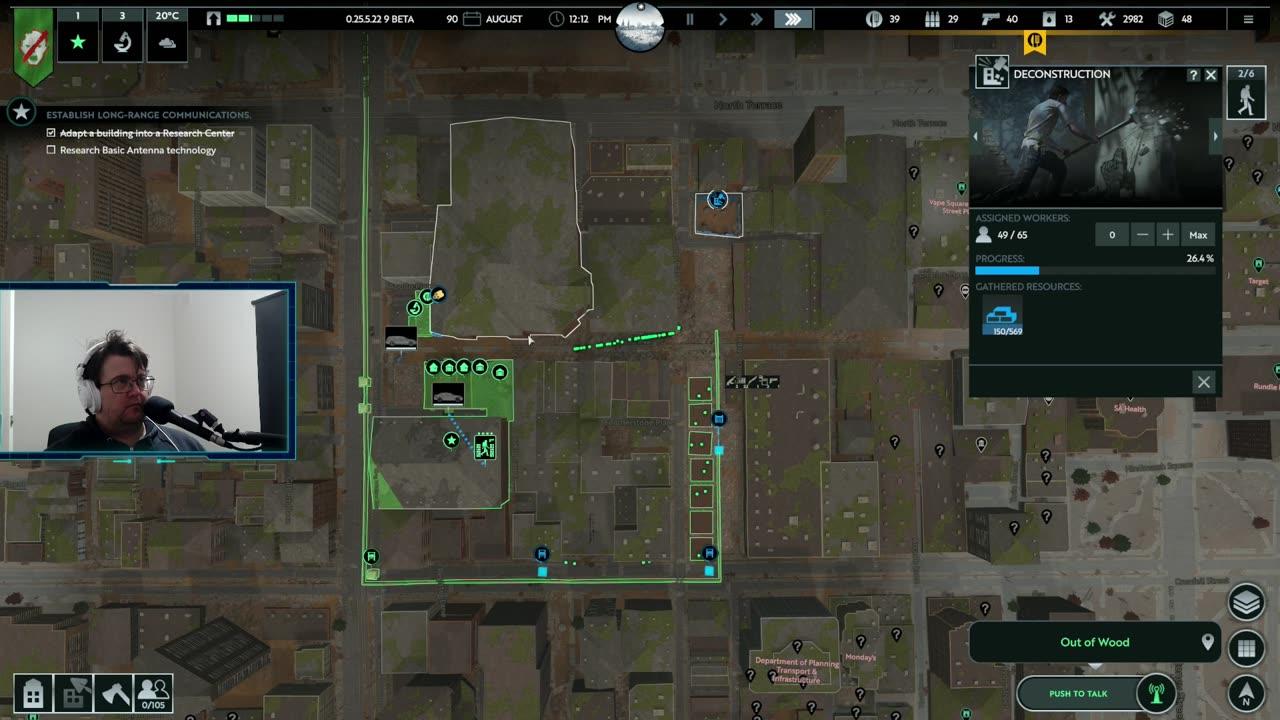
Task: Toggle 'Research Basic Antenna technology' checkbox
Action: coord(51,150)
